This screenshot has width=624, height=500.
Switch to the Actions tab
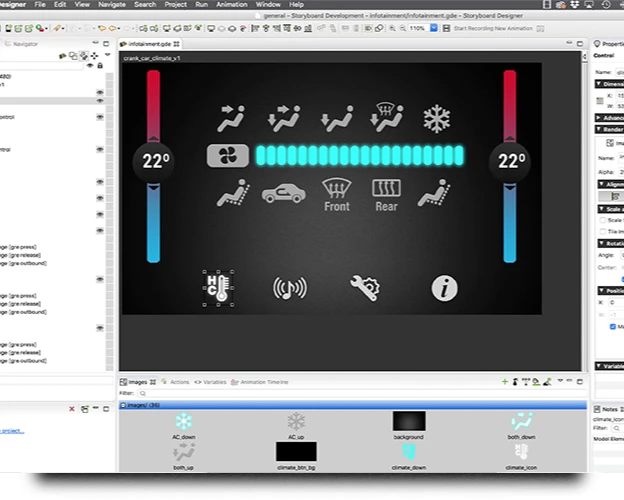pyautogui.click(x=176, y=382)
